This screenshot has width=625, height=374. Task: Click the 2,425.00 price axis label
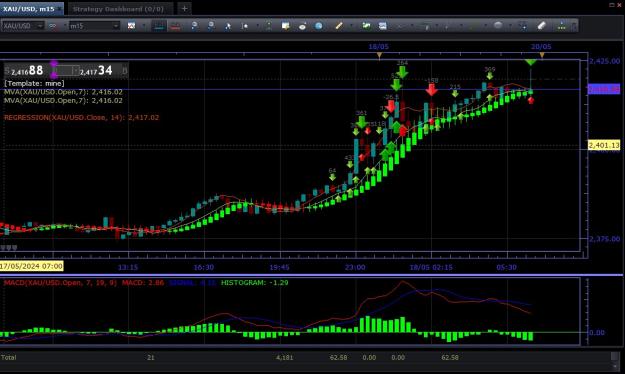[605, 61]
